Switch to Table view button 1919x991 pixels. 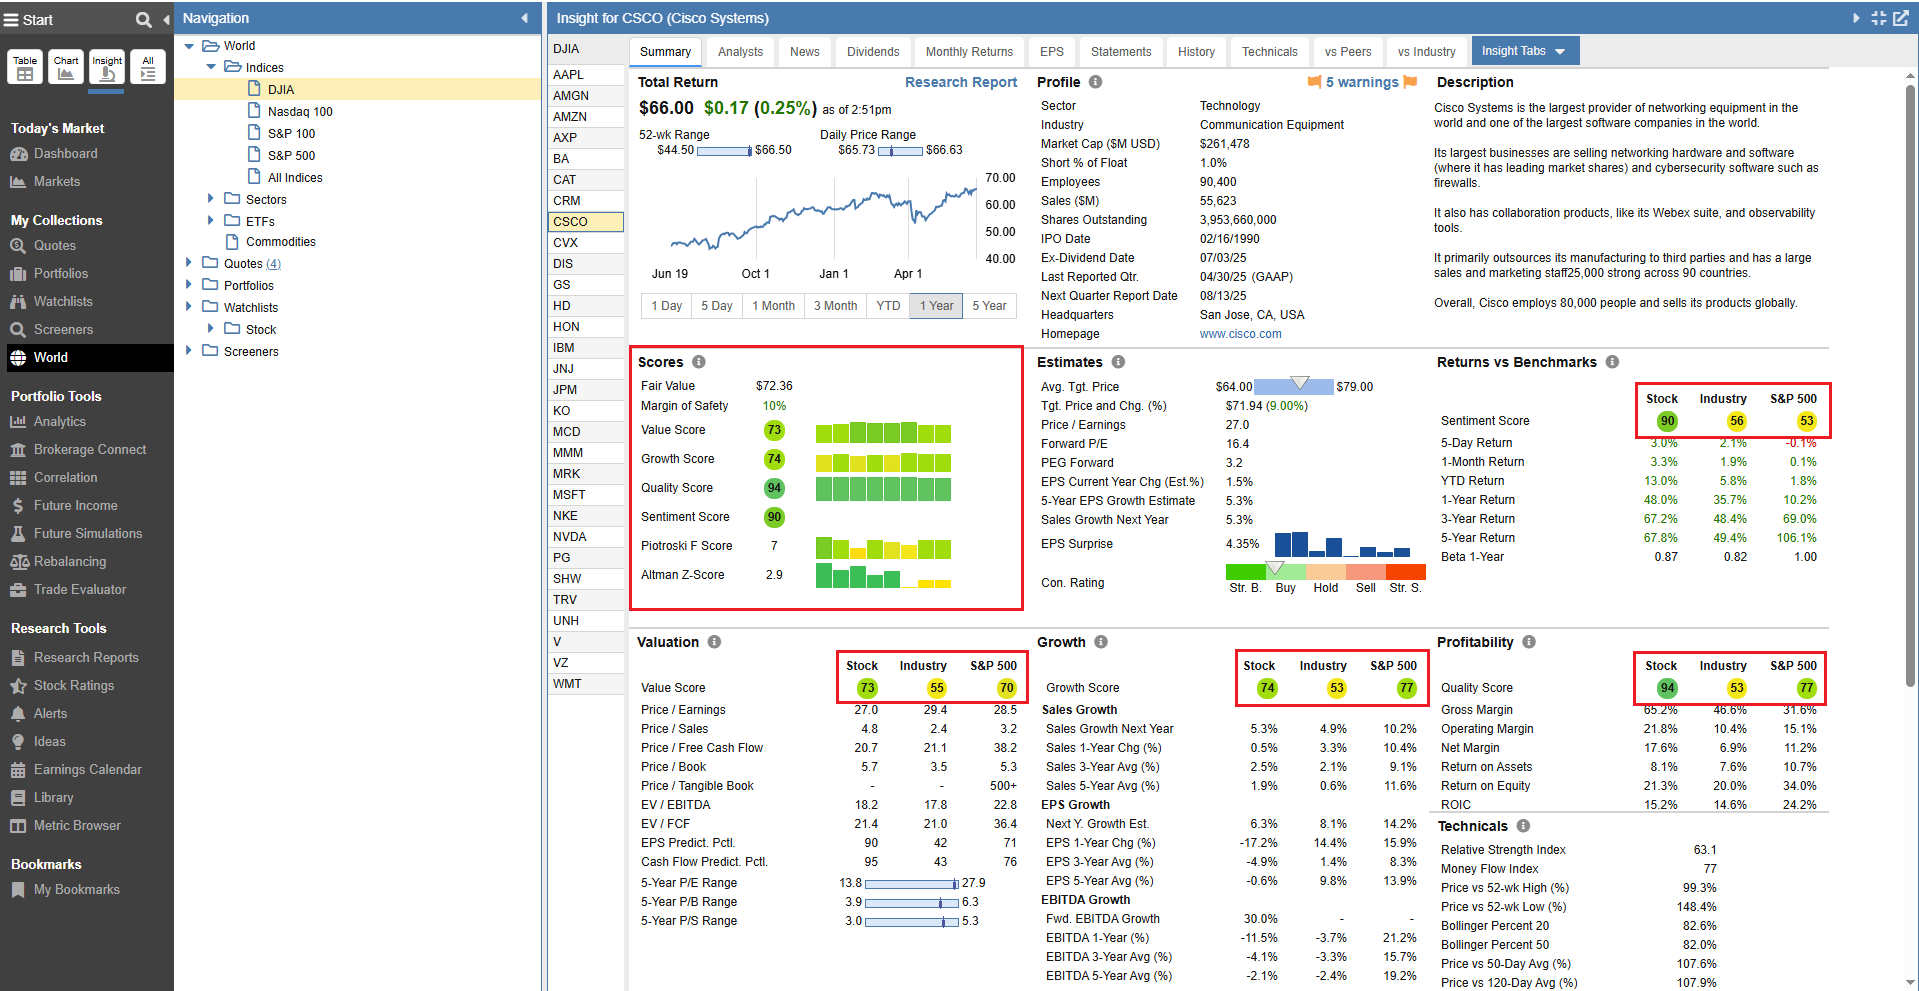point(25,67)
